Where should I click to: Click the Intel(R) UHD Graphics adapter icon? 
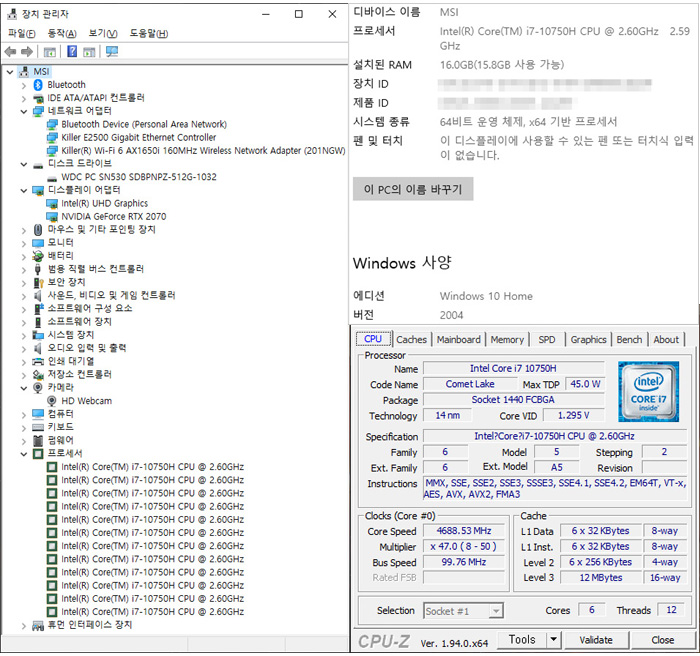click(52, 204)
